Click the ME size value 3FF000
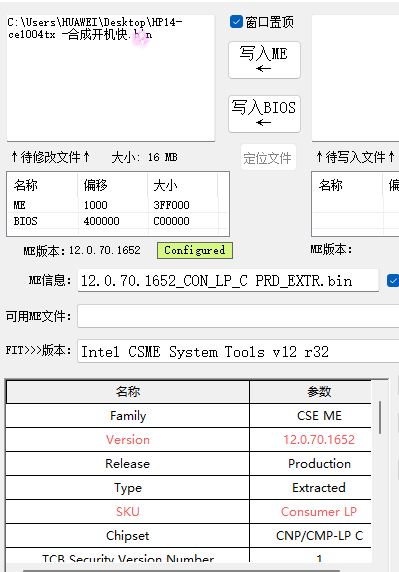This screenshot has height=572, width=399. (x=171, y=205)
